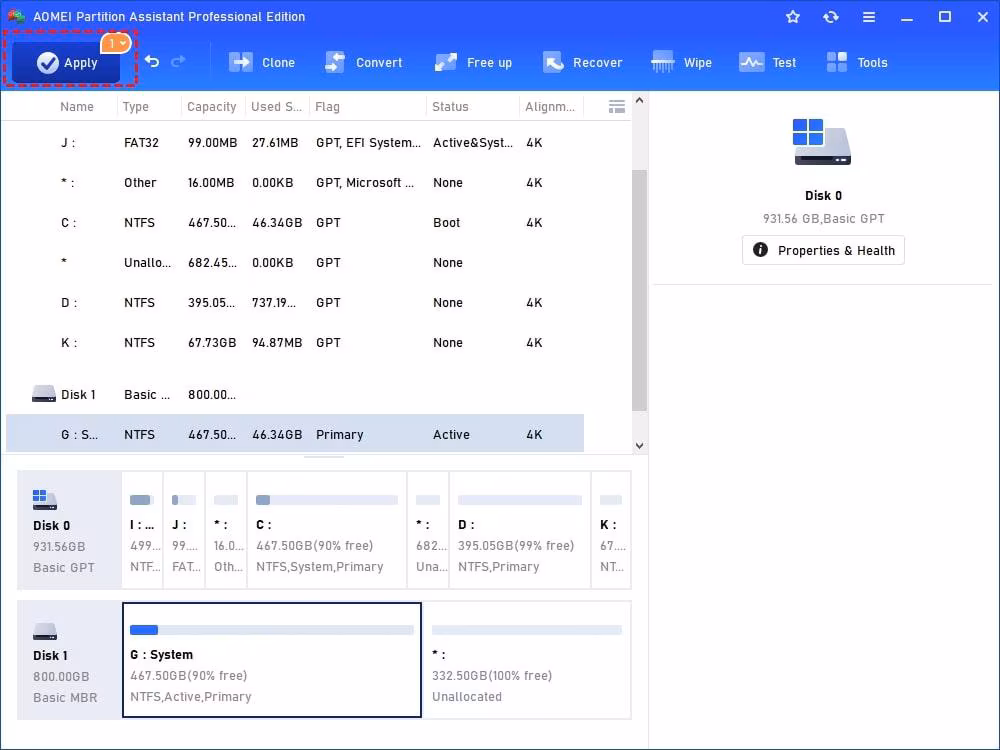
Task: Select Disk 1 in the disk map
Action: [69, 660]
